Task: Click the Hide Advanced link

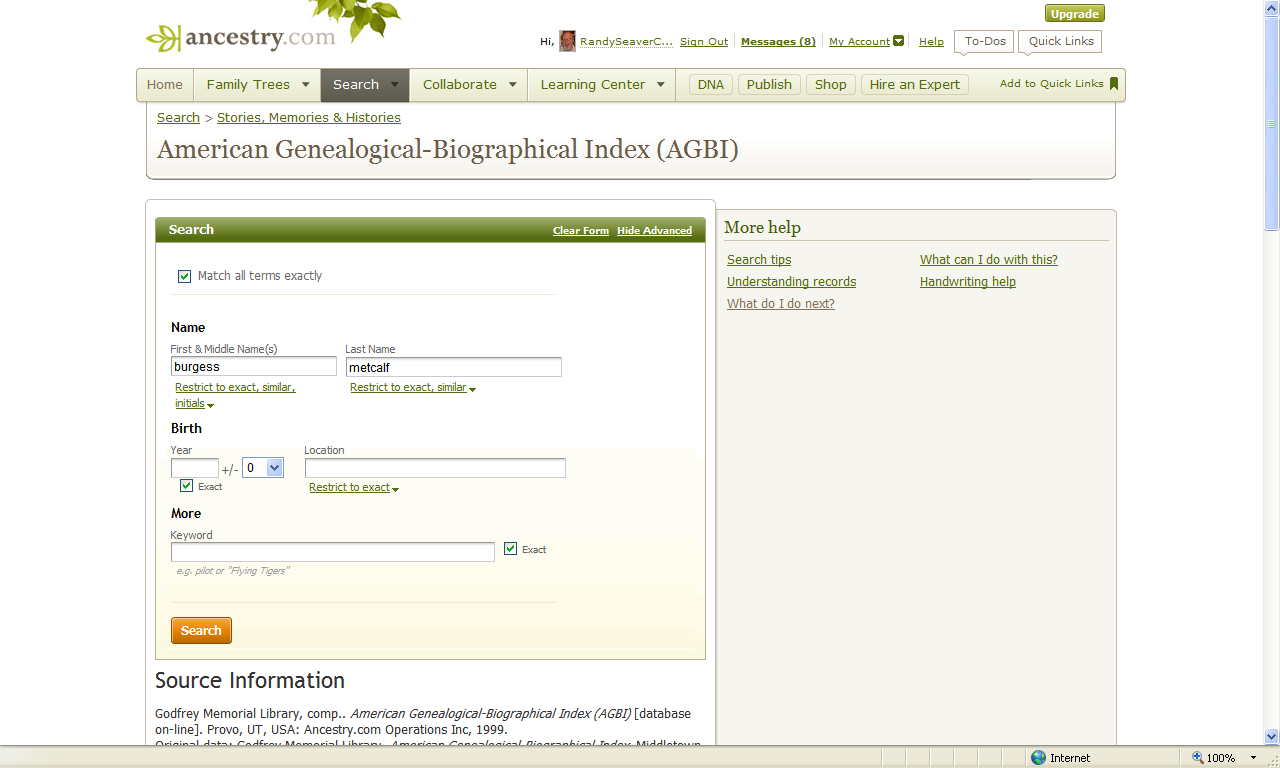Action: tap(654, 231)
